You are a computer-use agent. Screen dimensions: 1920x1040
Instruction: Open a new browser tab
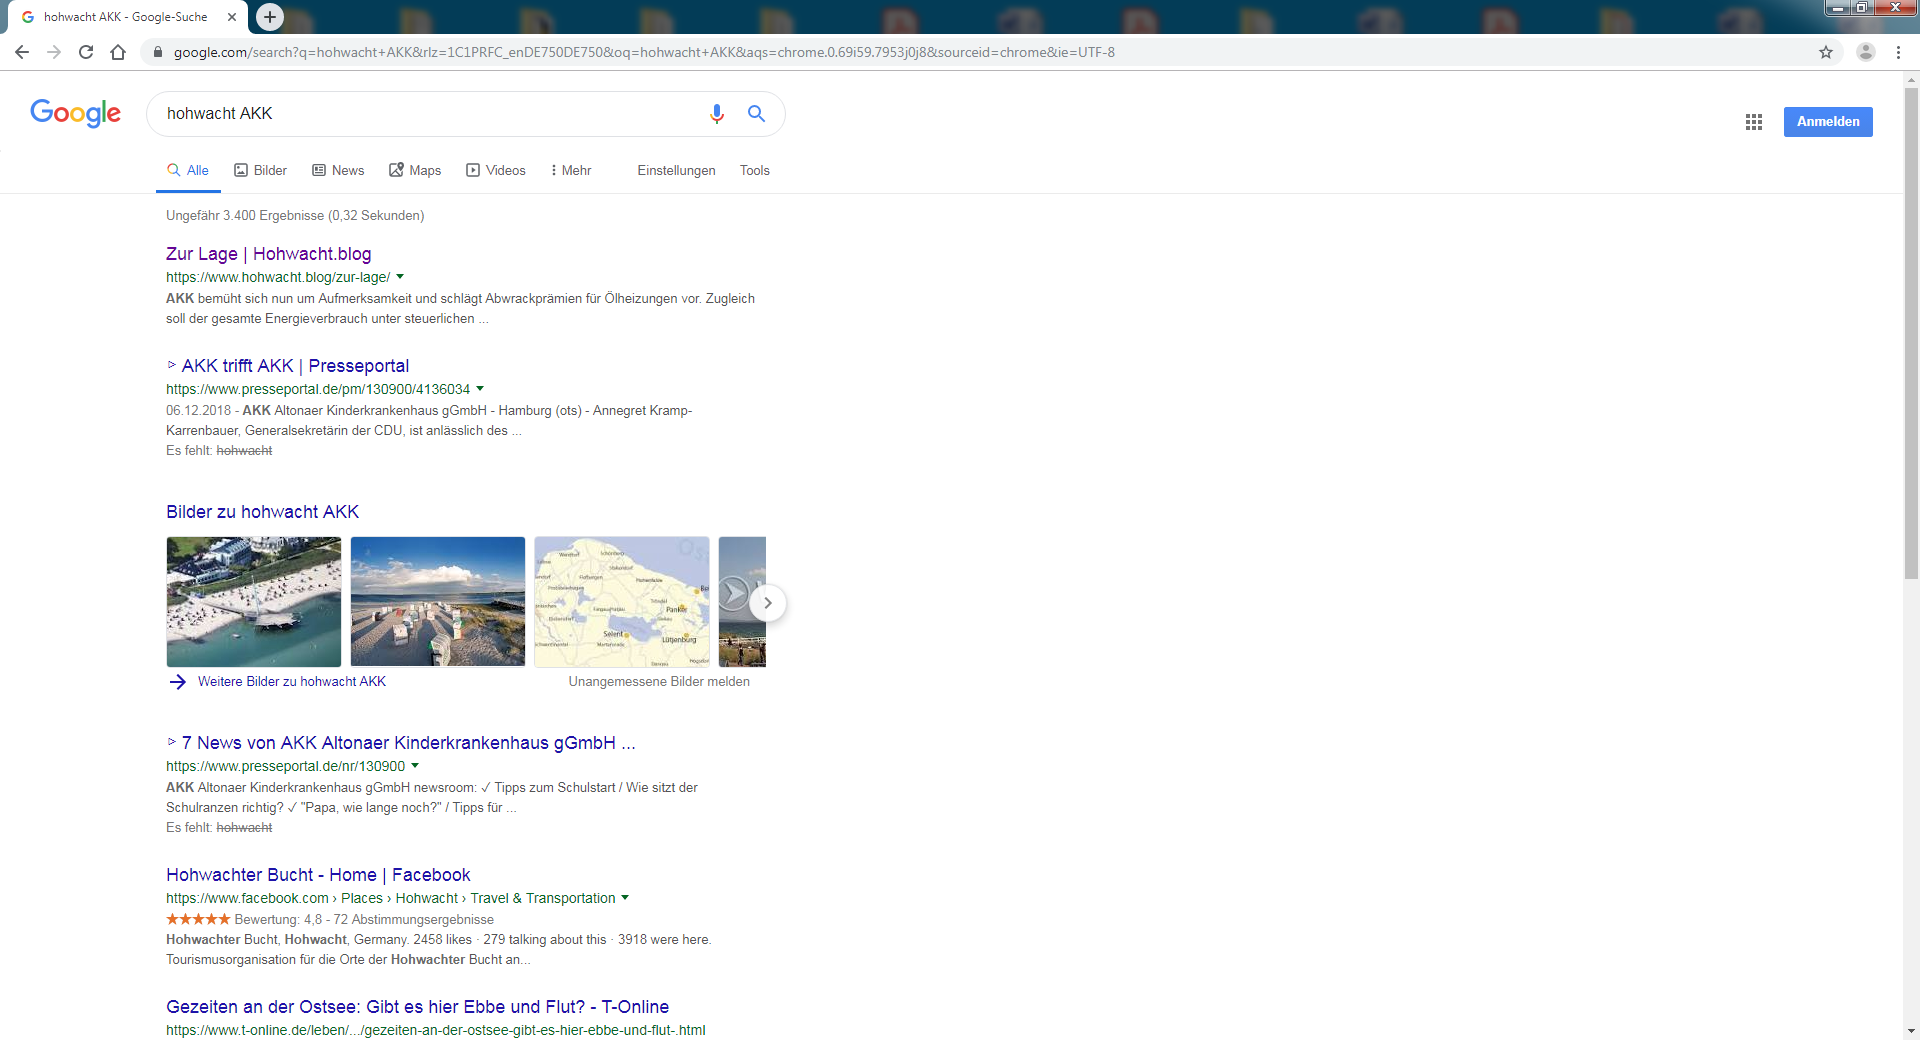[269, 17]
